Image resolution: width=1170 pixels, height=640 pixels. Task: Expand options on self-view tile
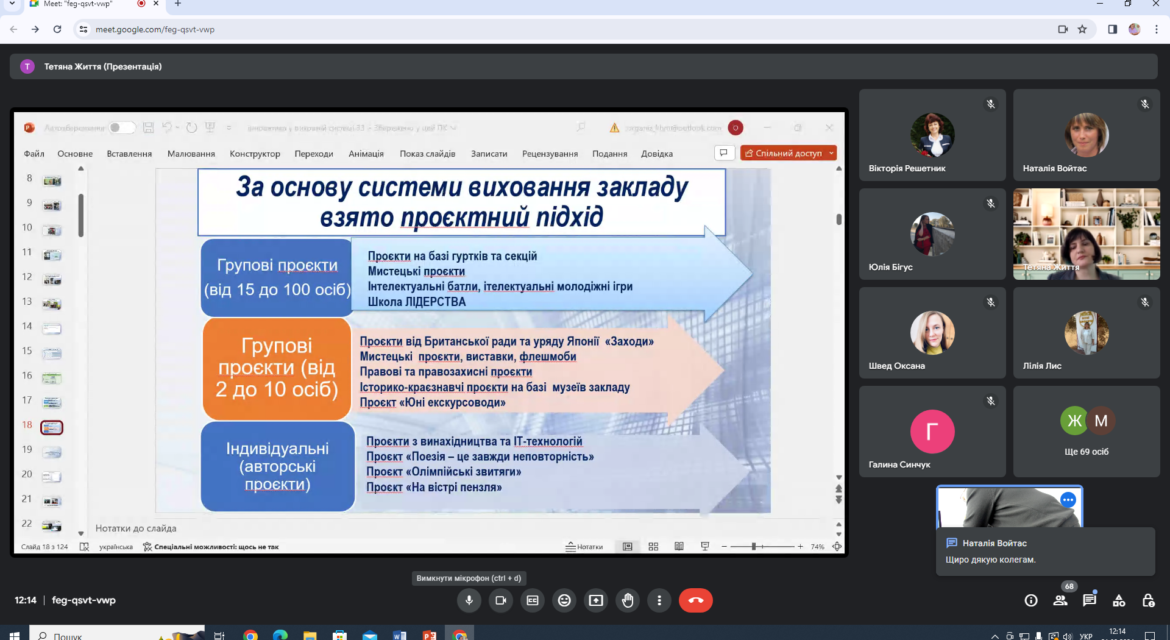click(x=1068, y=500)
